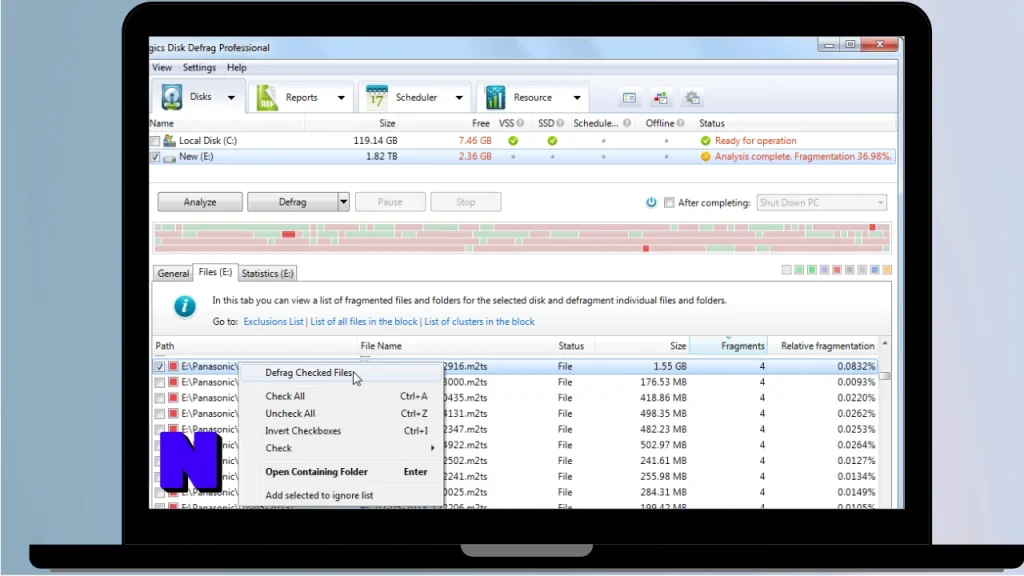The height and width of the screenshot is (576, 1024).
Task: Open the View menu
Action: click(162, 67)
